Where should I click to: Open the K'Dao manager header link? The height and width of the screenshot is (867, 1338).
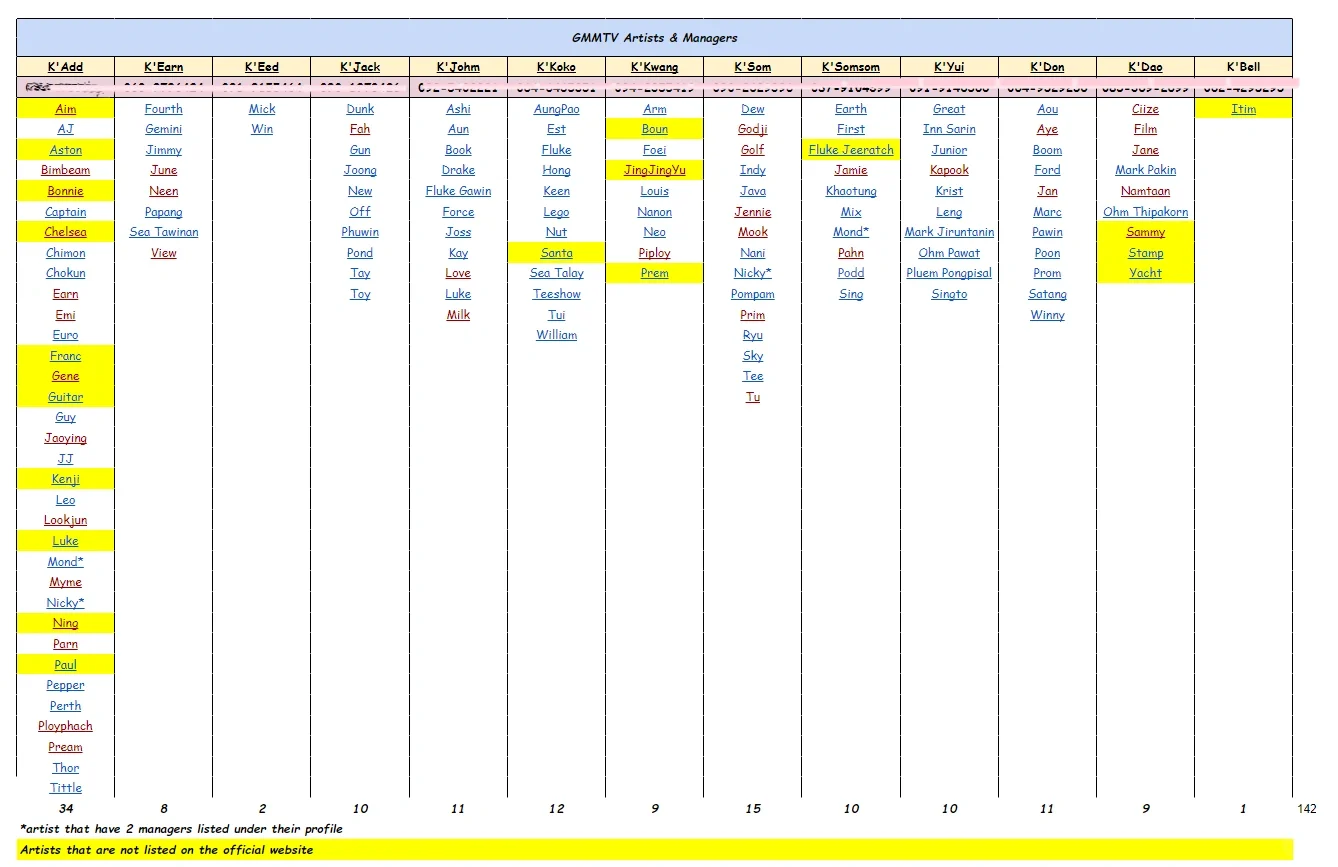pyautogui.click(x=1145, y=67)
